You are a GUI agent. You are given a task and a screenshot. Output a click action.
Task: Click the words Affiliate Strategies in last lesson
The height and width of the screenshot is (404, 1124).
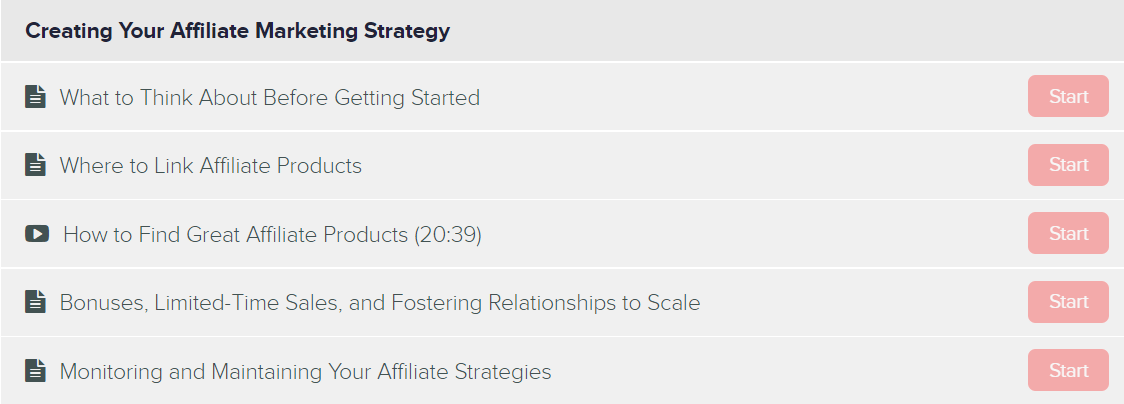464,372
